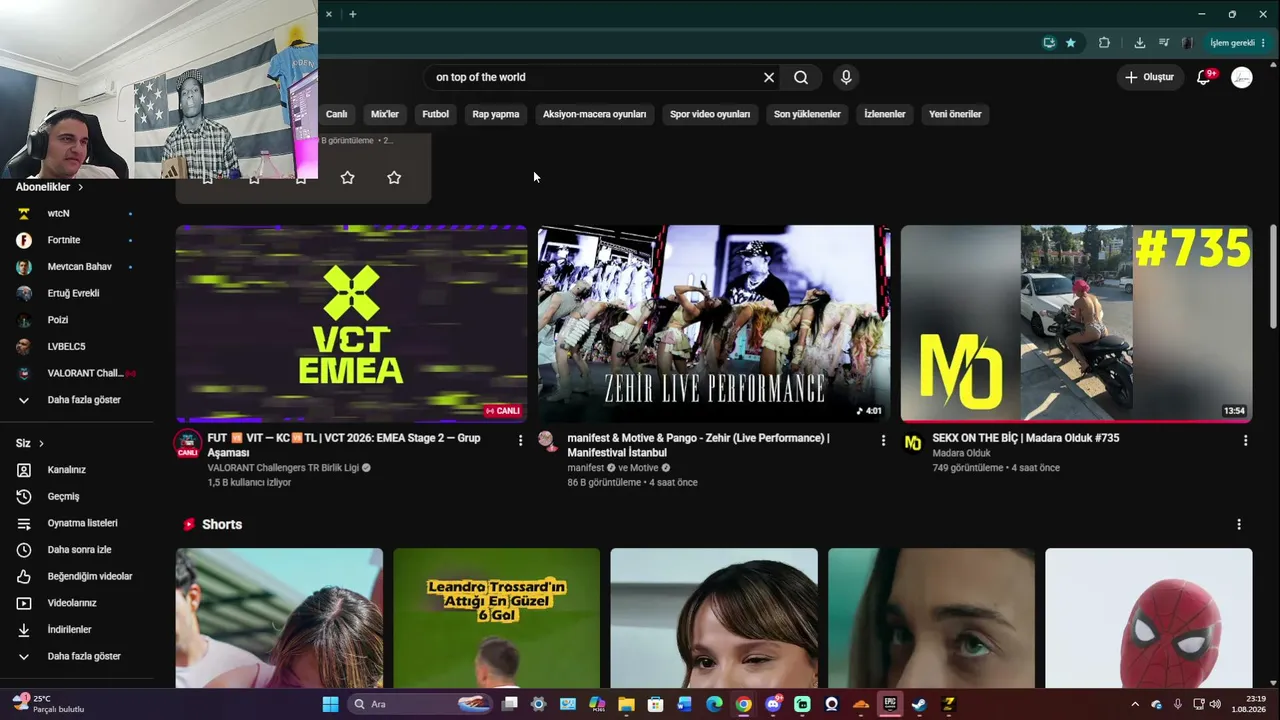Click the install app icon in address bar

[x=1049, y=43]
